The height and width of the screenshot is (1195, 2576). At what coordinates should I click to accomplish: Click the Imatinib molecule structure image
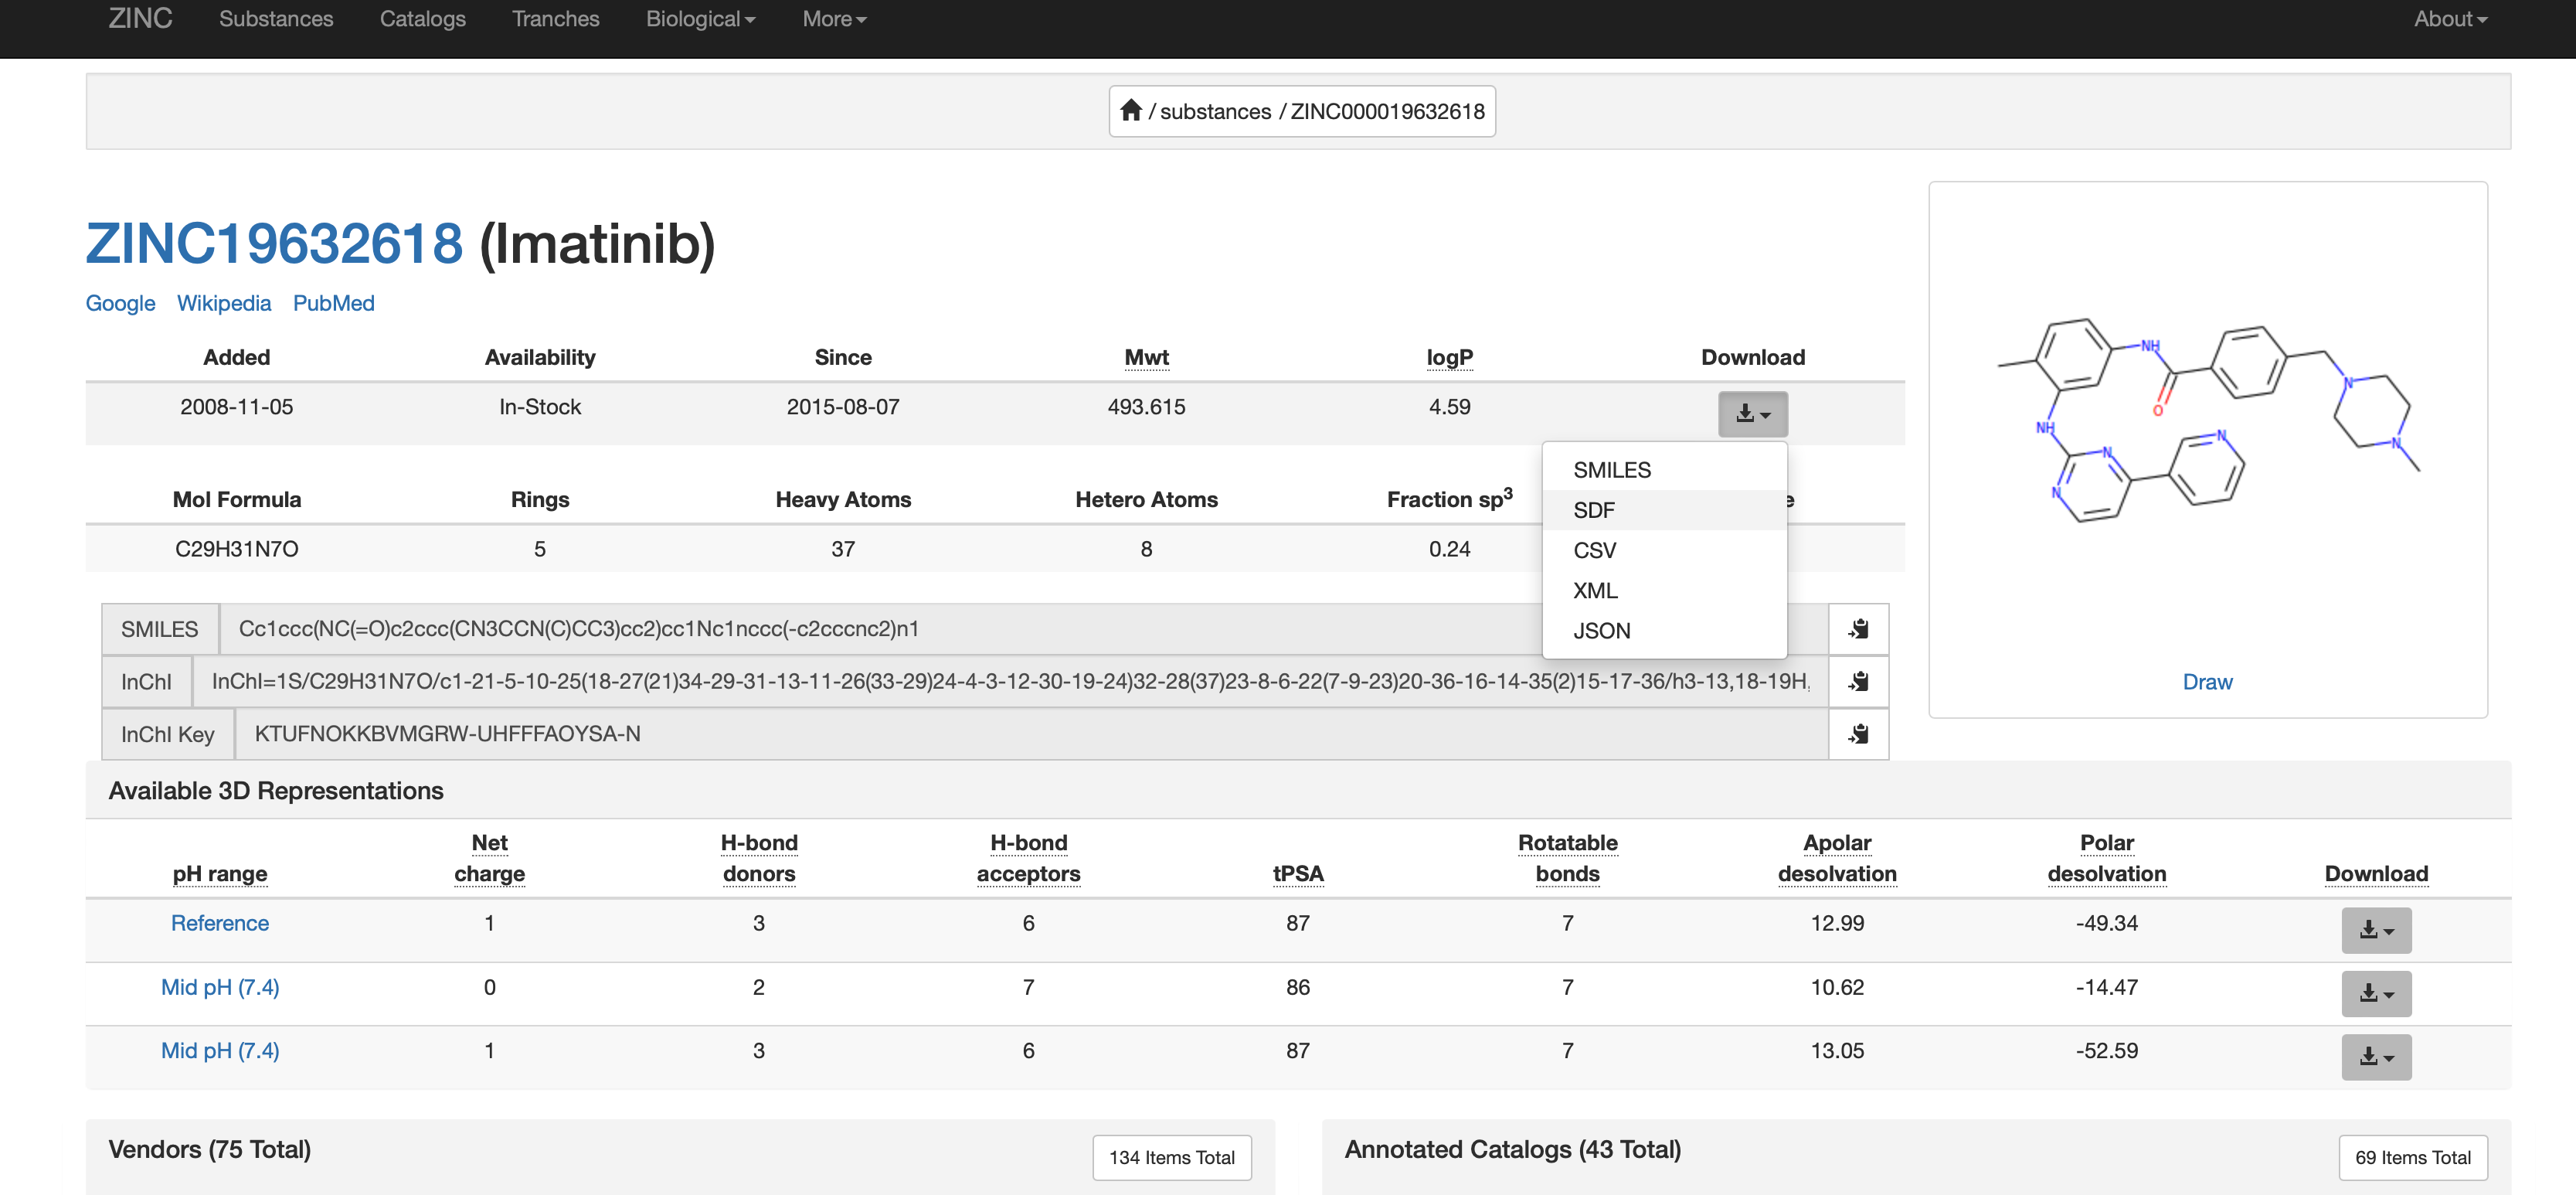(2208, 420)
